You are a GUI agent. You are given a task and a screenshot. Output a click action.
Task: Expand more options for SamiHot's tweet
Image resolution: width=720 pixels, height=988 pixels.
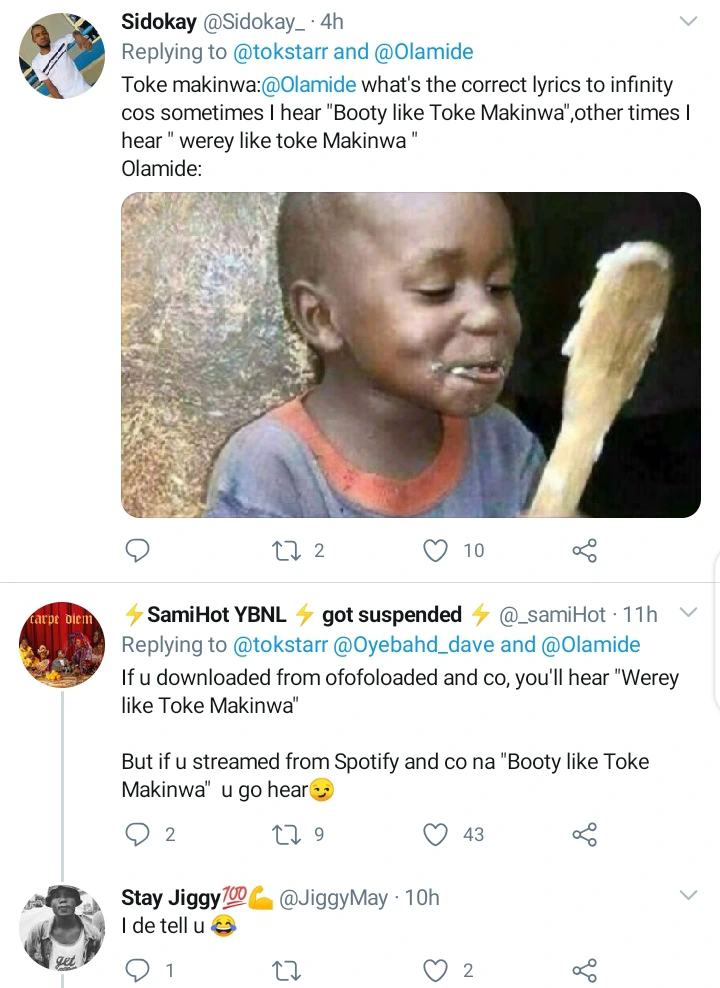coord(689,612)
